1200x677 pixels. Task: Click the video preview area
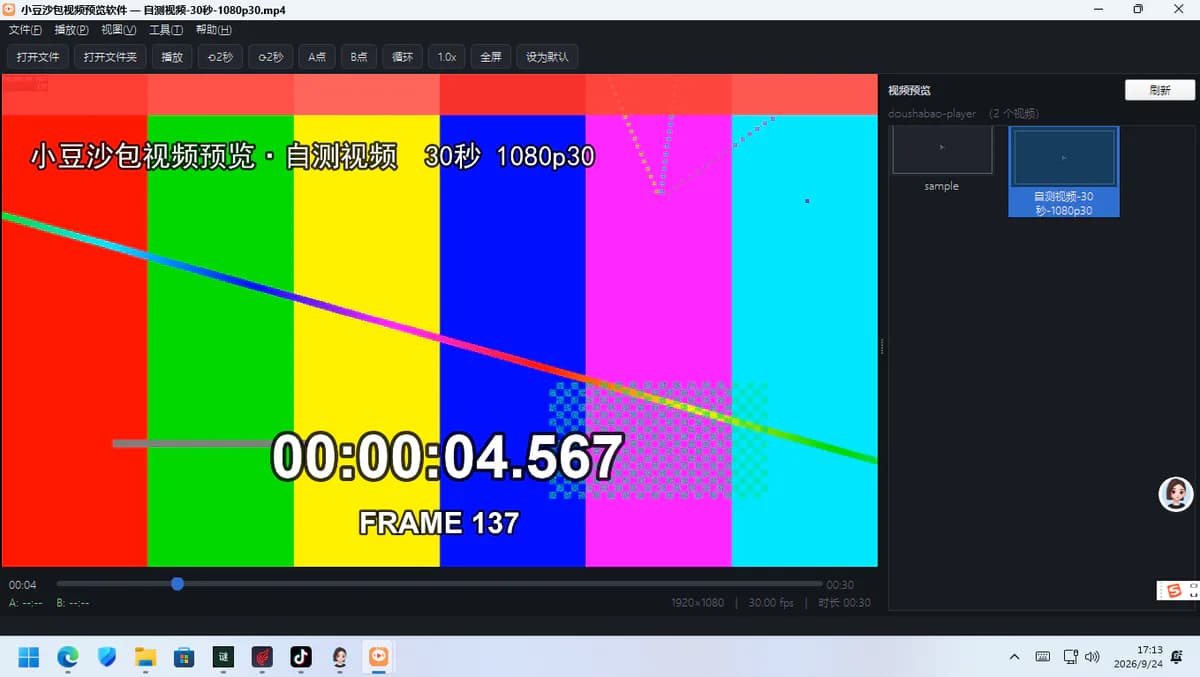440,320
